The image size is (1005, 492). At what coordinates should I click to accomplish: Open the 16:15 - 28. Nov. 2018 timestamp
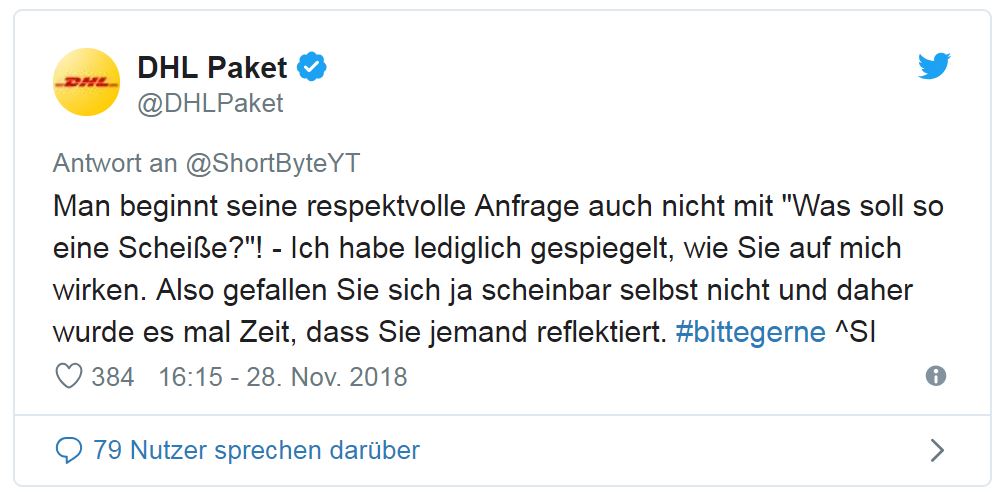tap(283, 377)
